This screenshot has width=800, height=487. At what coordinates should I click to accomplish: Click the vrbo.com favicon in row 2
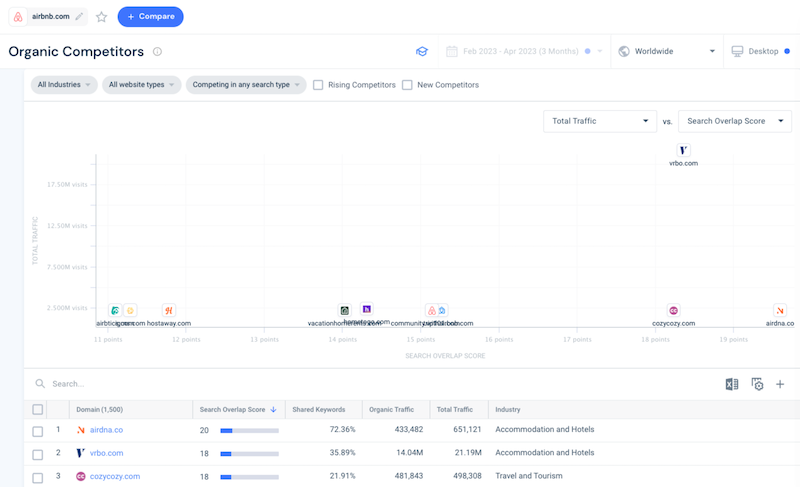click(x=81, y=453)
